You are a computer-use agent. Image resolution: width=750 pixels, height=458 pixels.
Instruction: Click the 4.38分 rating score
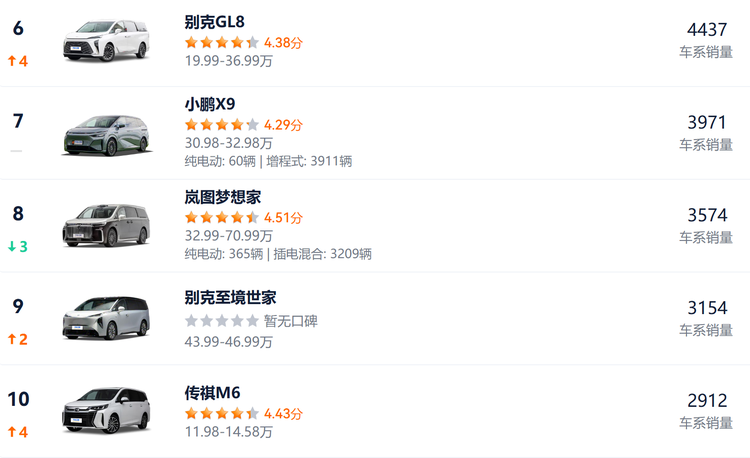pos(283,42)
